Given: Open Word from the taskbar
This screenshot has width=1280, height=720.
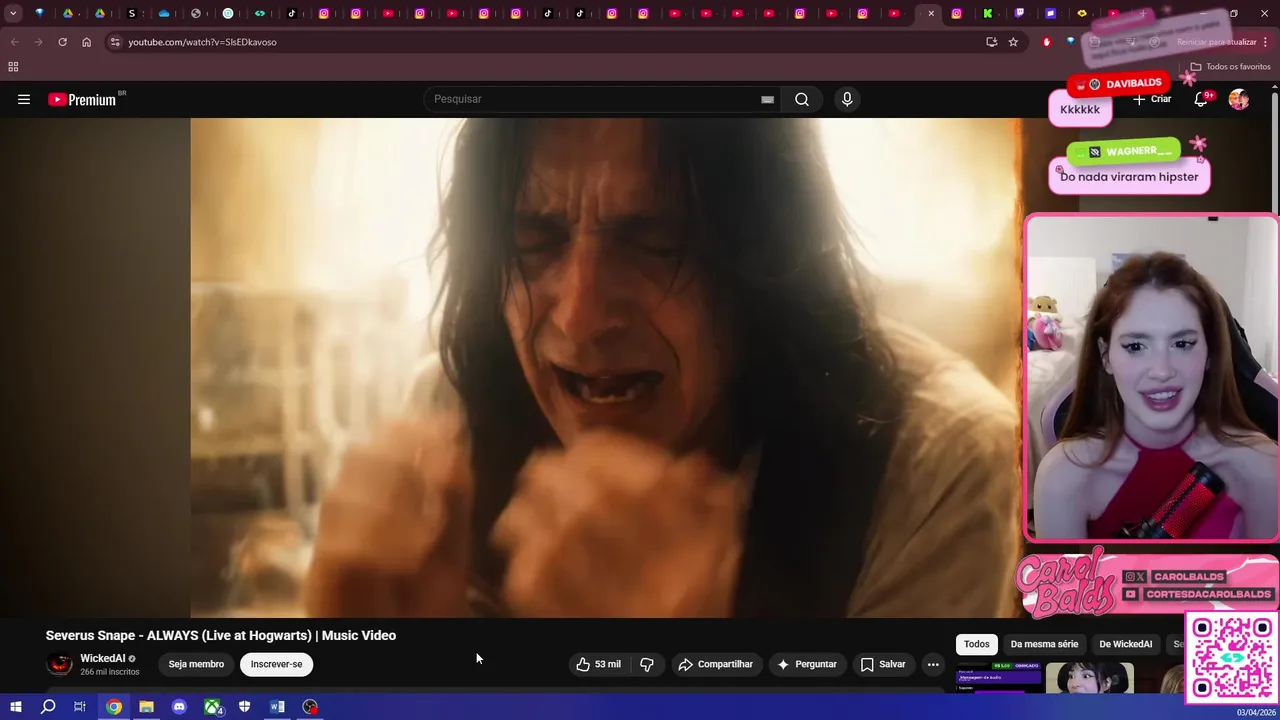Looking at the screenshot, I should 277,707.
